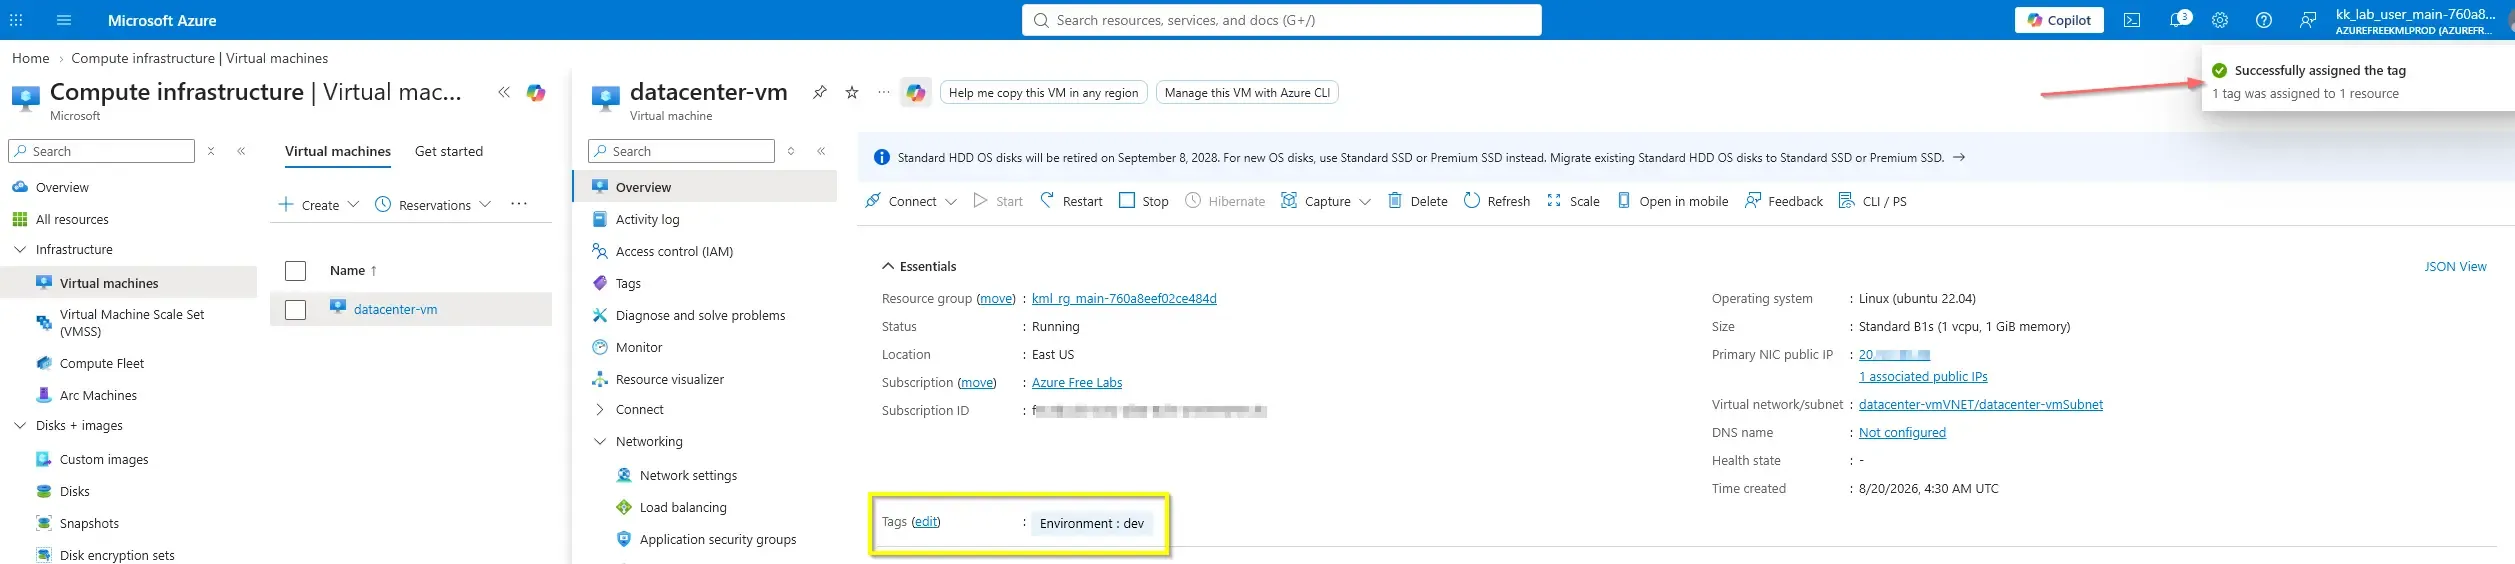This screenshot has width=2515, height=564.
Task: Launch Cloud Shell from the top bar
Action: click(2132, 20)
